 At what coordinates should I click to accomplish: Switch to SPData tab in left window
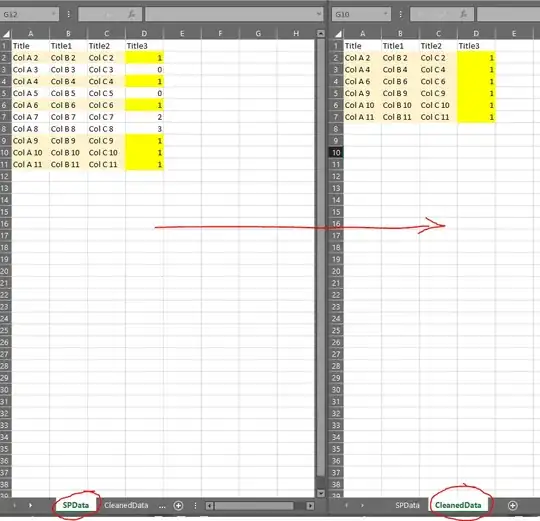[76, 505]
